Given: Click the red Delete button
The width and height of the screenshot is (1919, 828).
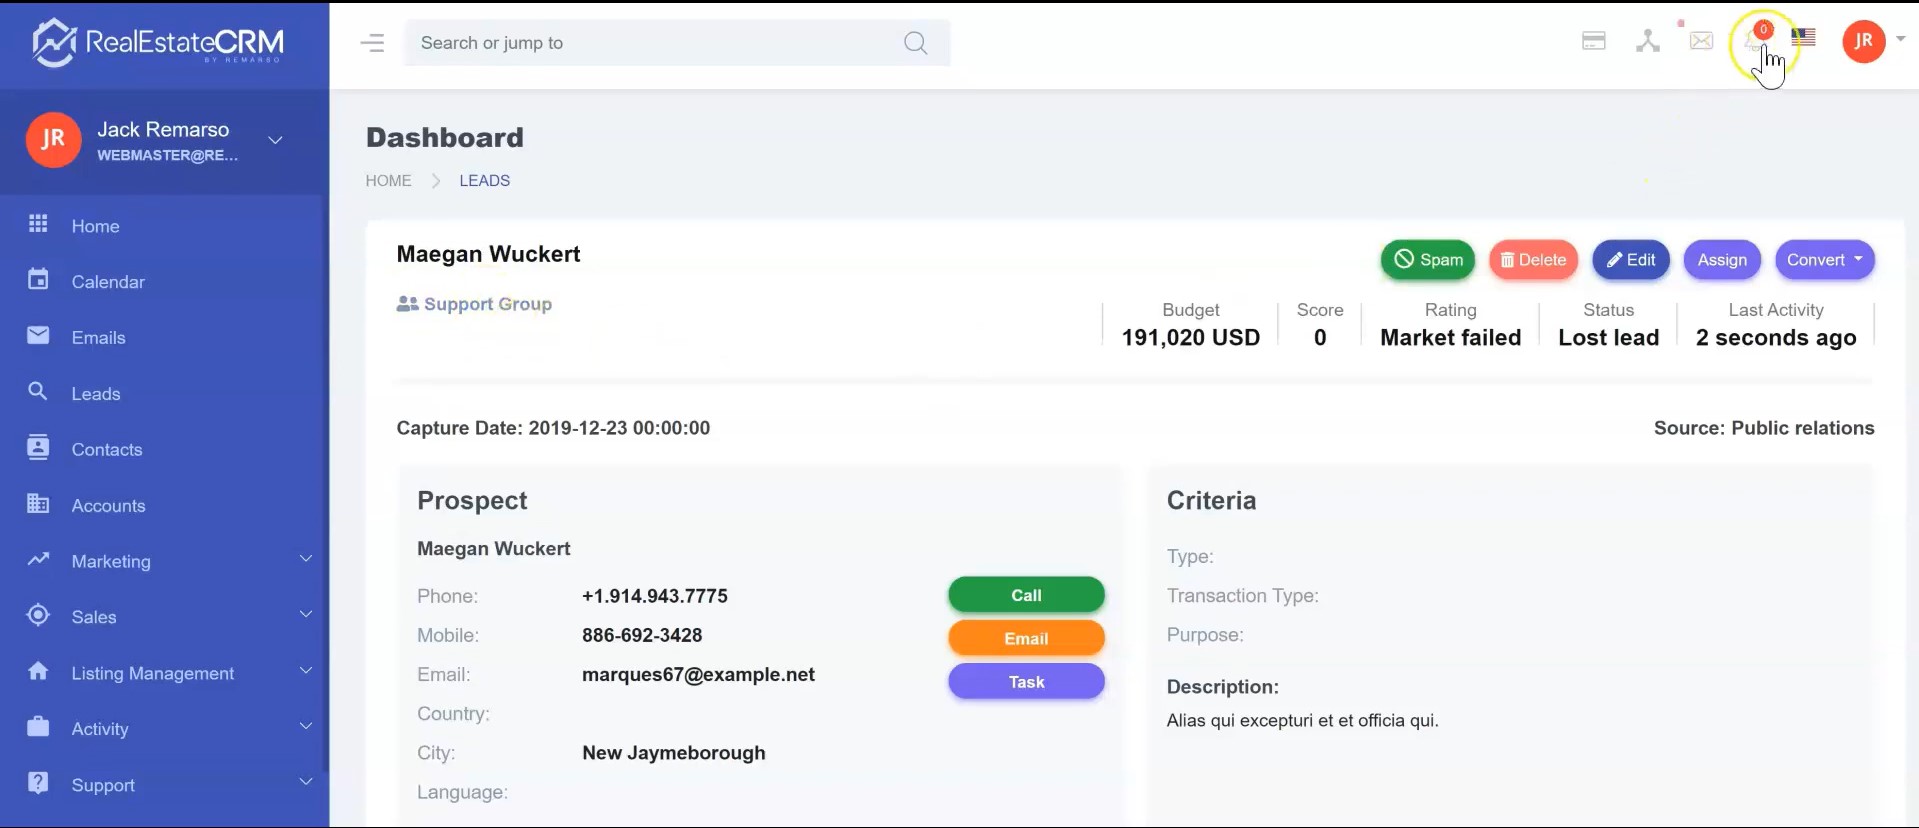Looking at the screenshot, I should pyautogui.click(x=1533, y=260).
